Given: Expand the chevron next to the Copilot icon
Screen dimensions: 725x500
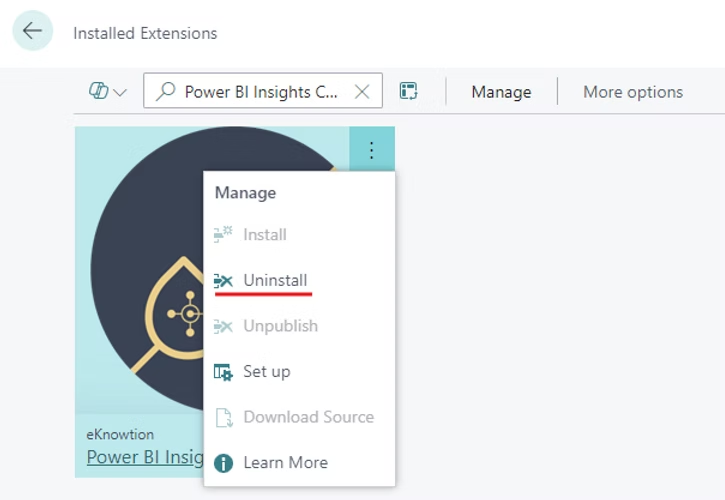Looking at the screenshot, I should (x=120, y=93).
